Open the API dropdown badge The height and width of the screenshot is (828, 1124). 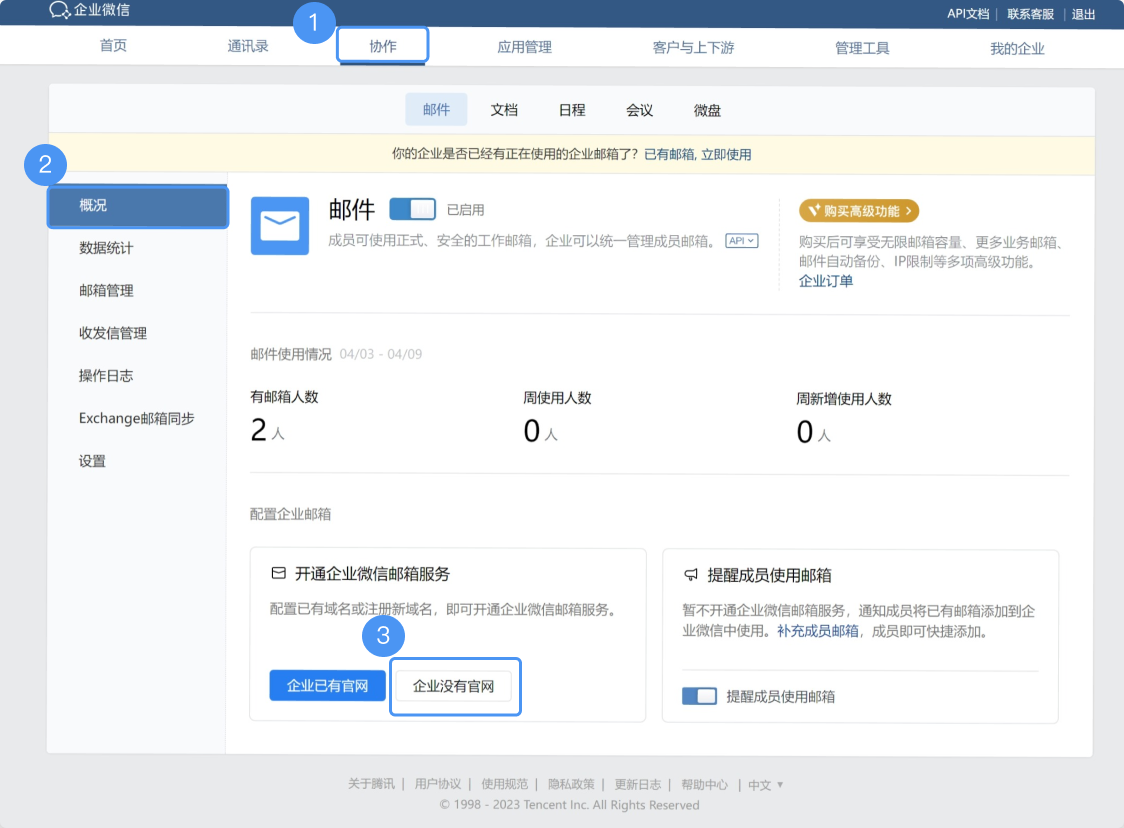pos(741,241)
